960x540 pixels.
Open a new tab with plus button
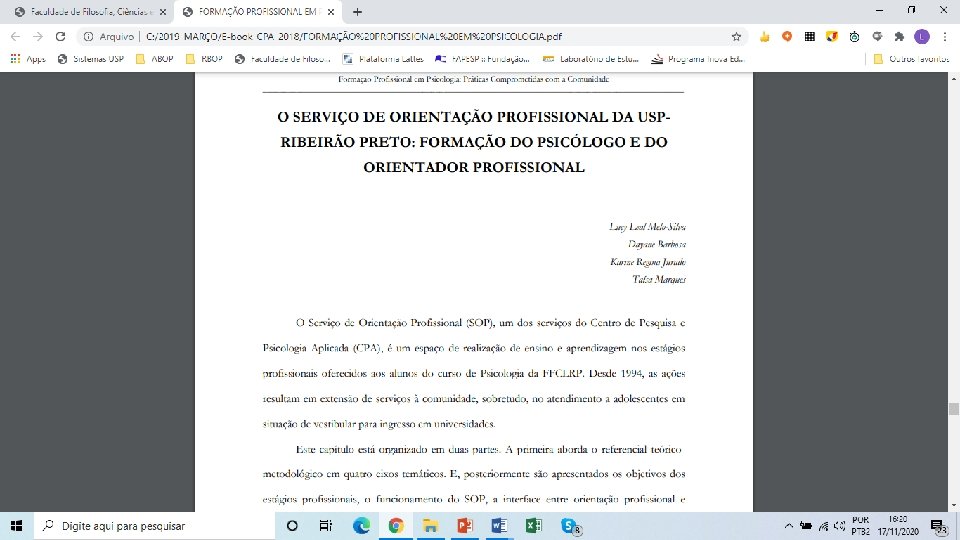coord(358,12)
